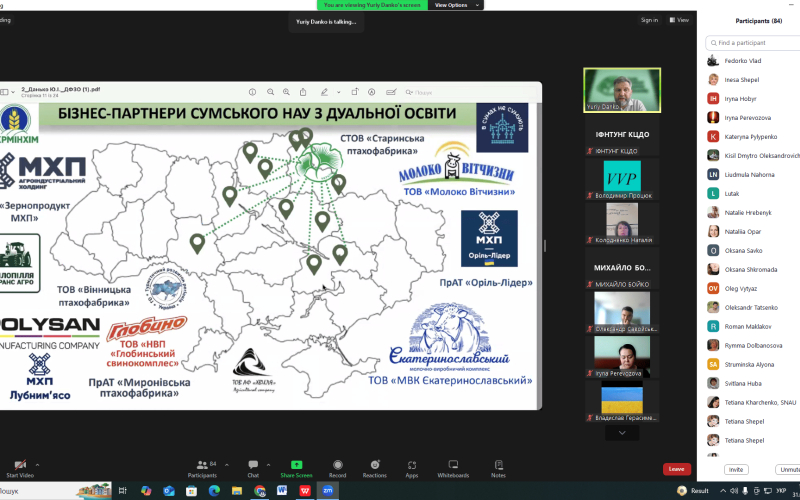Image resolution: width=800 pixels, height=500 pixels.
Task: Click the Find a participant search field
Action: pyautogui.click(x=754, y=43)
